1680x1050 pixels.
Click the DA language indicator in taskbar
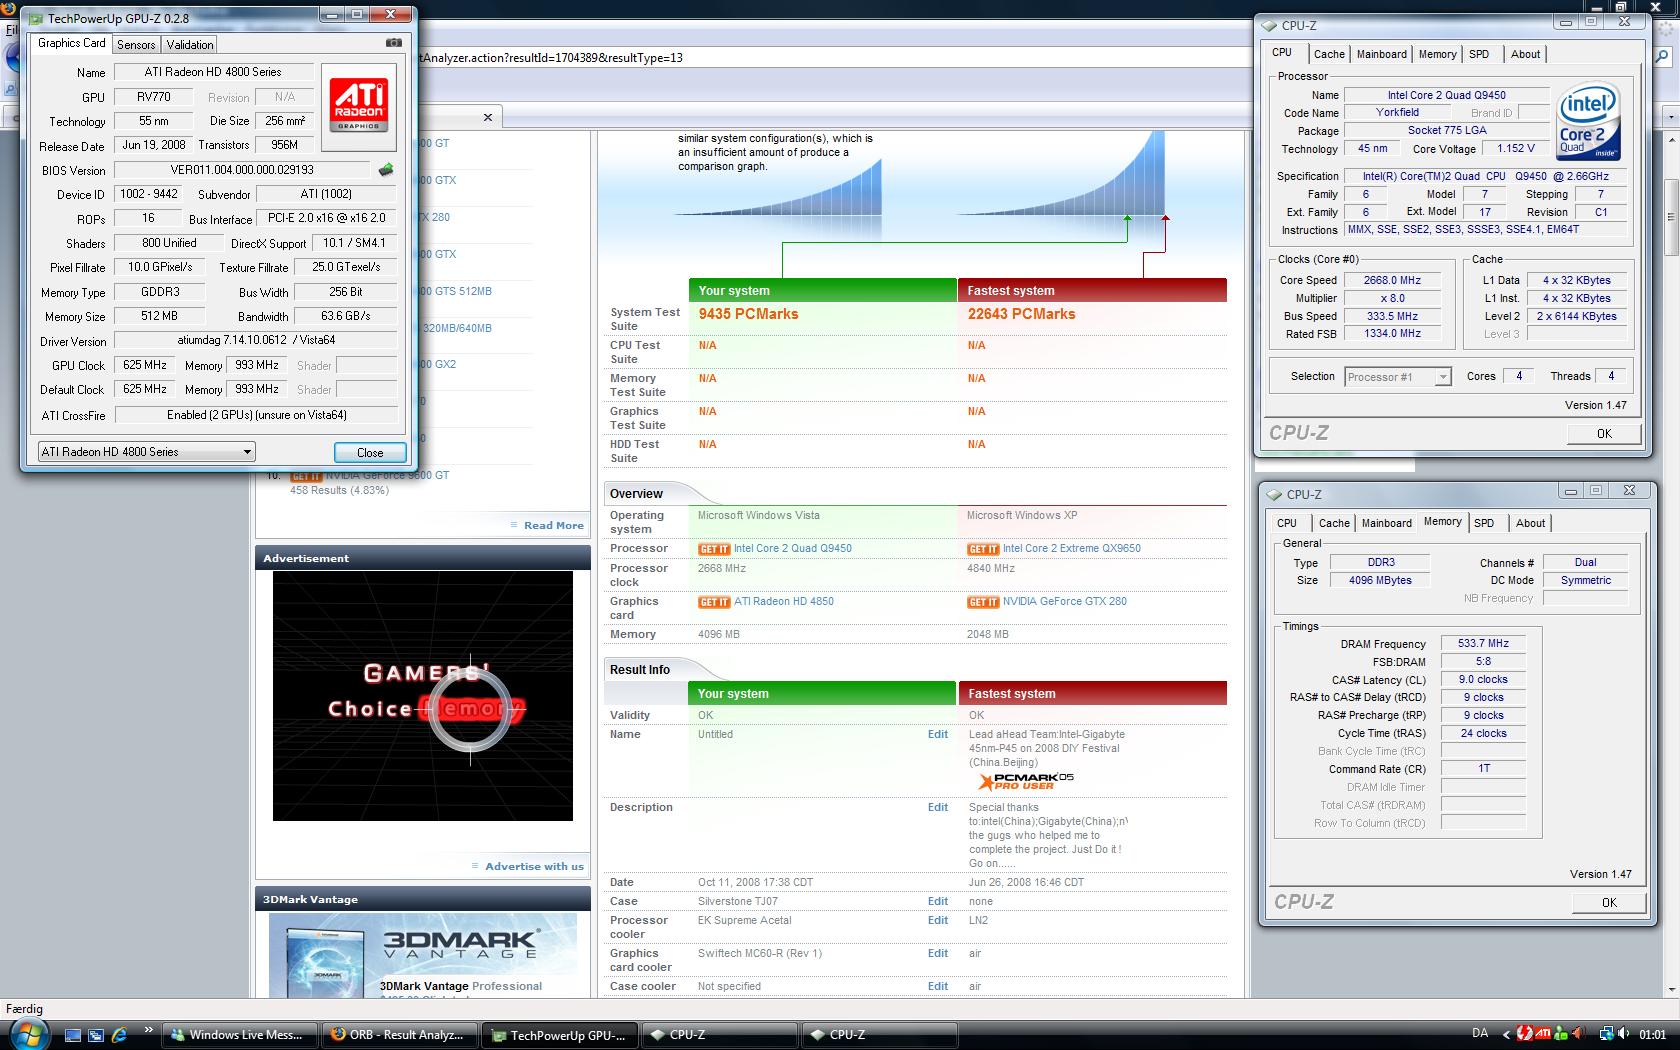(x=1480, y=1034)
